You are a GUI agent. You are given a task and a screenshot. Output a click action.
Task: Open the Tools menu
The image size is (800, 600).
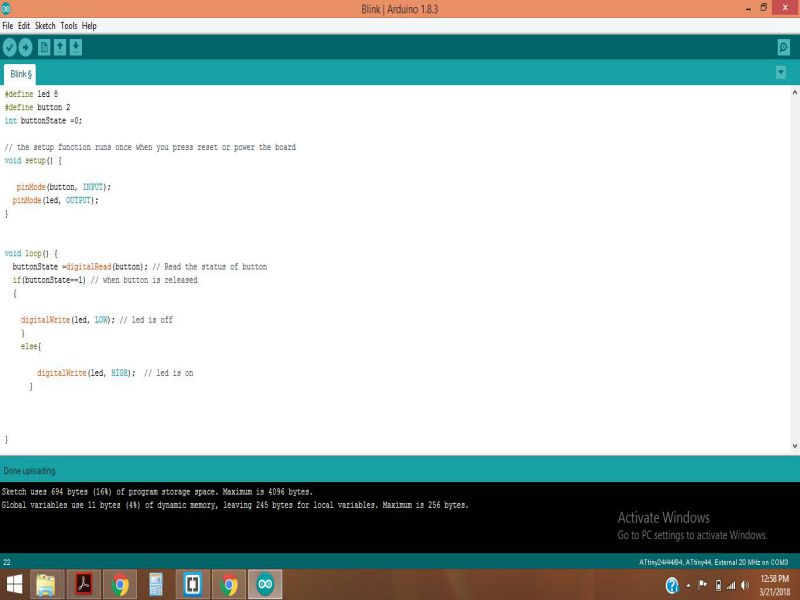click(x=69, y=26)
